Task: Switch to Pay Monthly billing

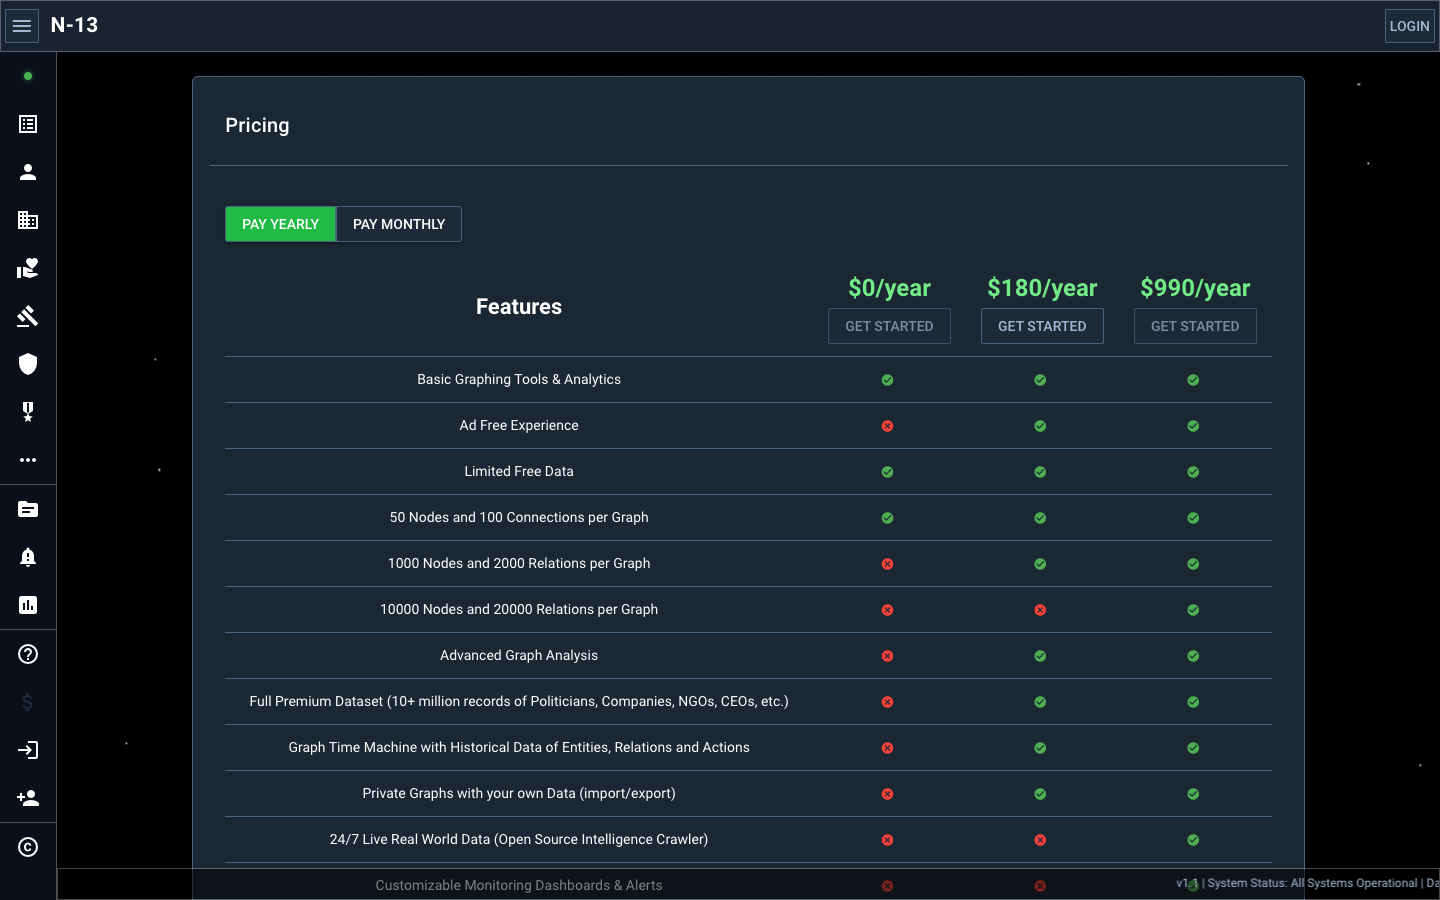Action: [399, 224]
